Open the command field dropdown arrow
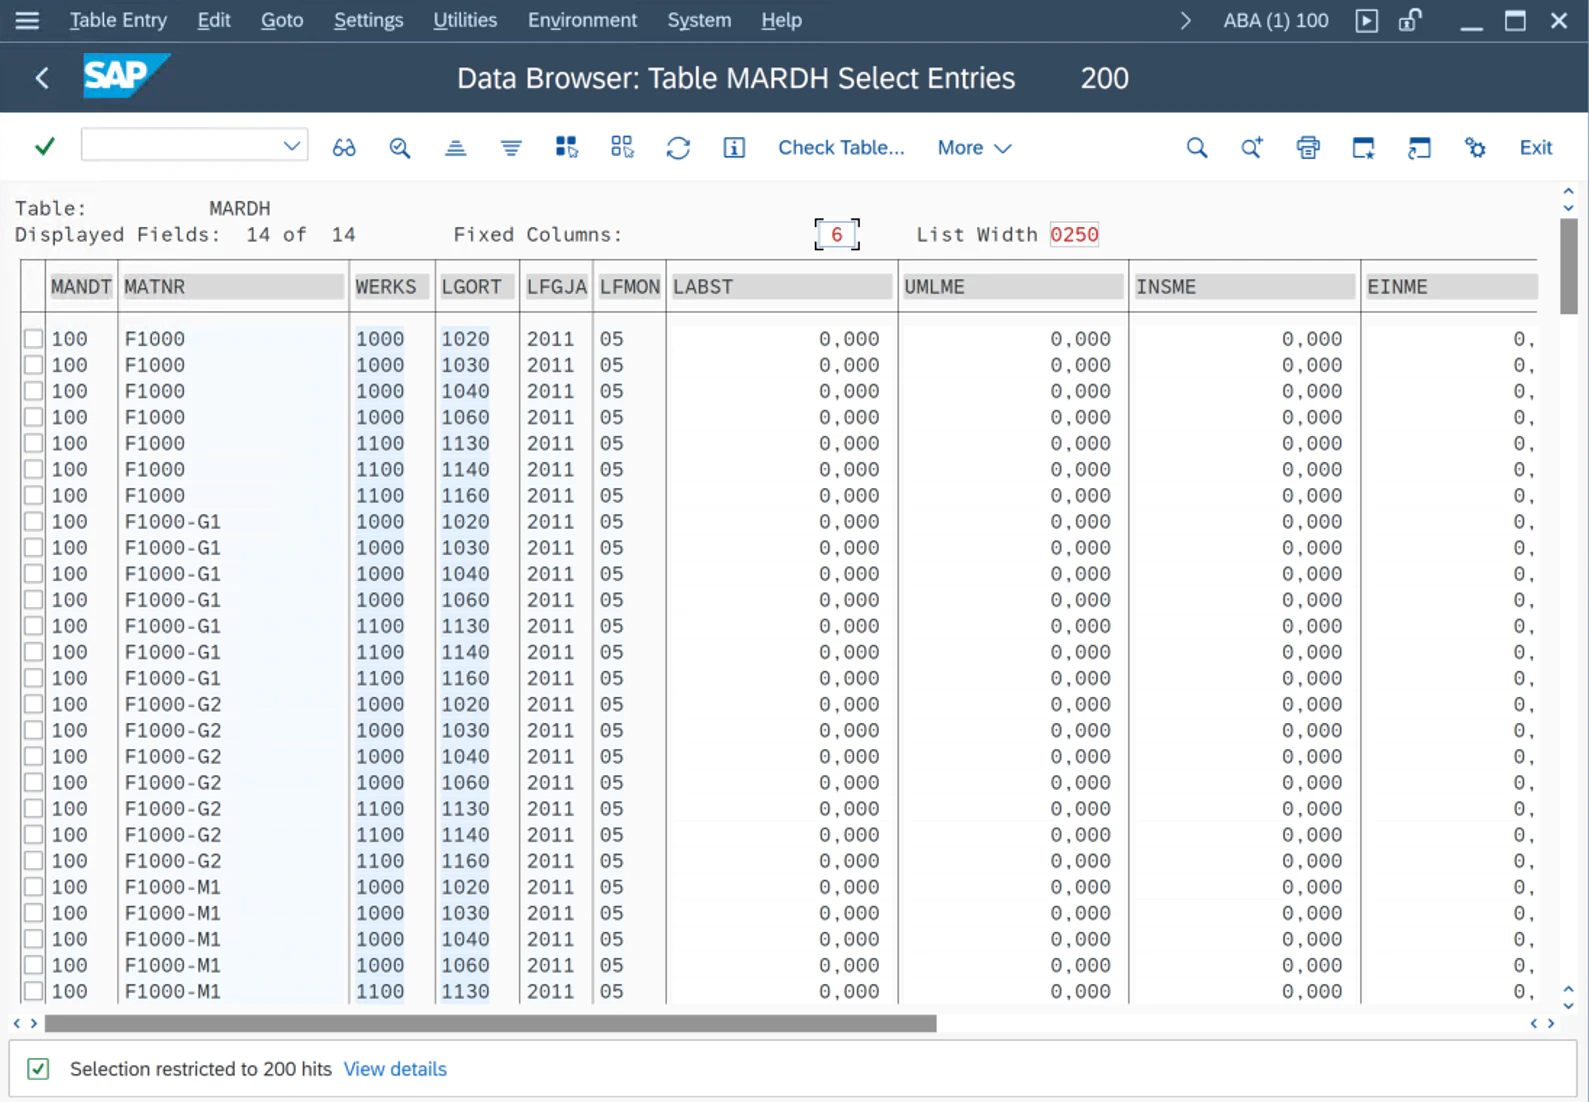 [291, 146]
